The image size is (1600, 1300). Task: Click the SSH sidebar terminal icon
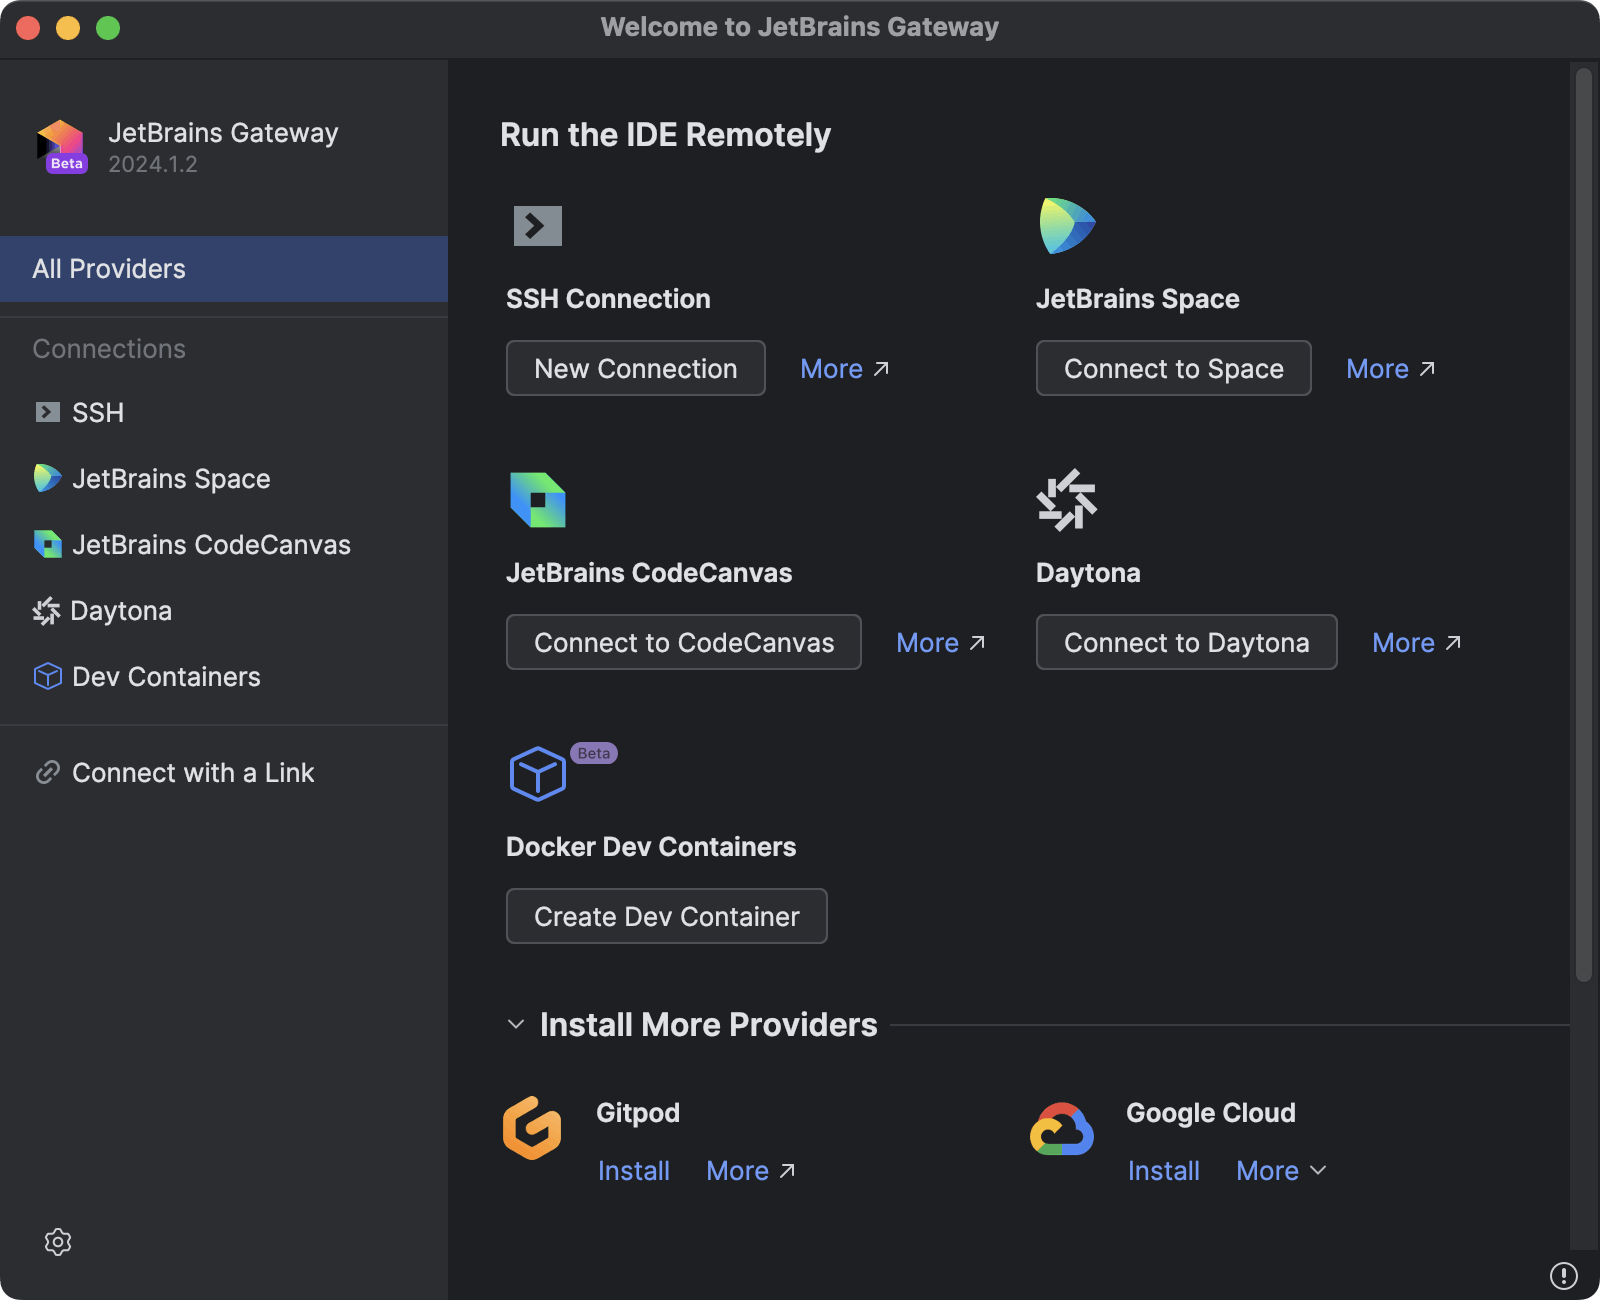click(47, 412)
